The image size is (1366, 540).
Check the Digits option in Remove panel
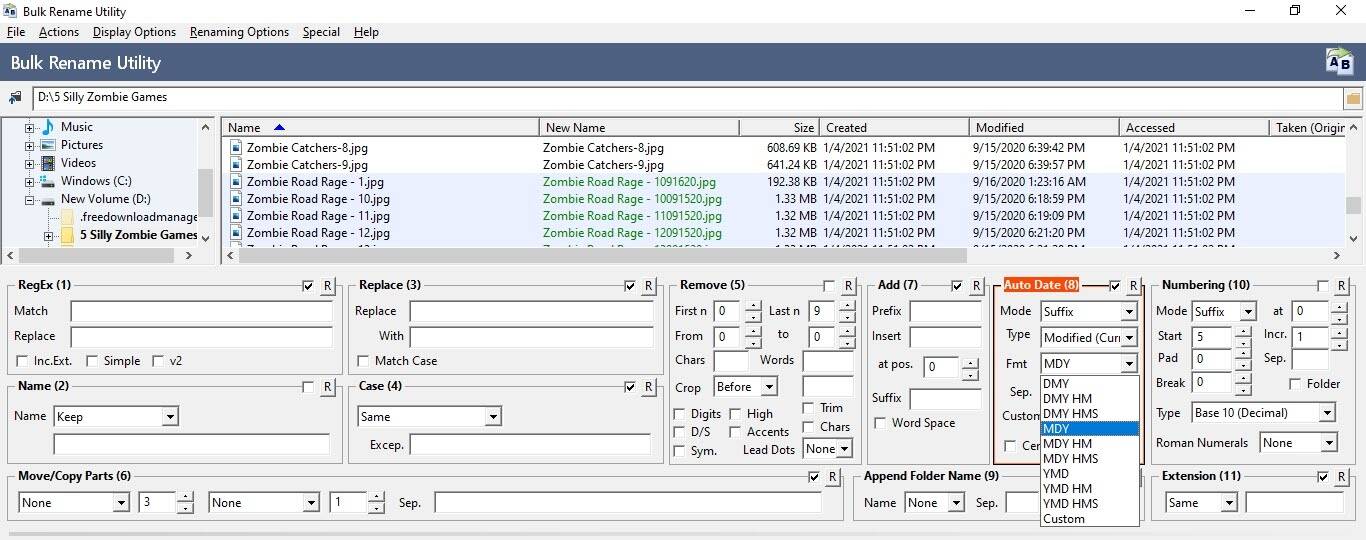(681, 414)
